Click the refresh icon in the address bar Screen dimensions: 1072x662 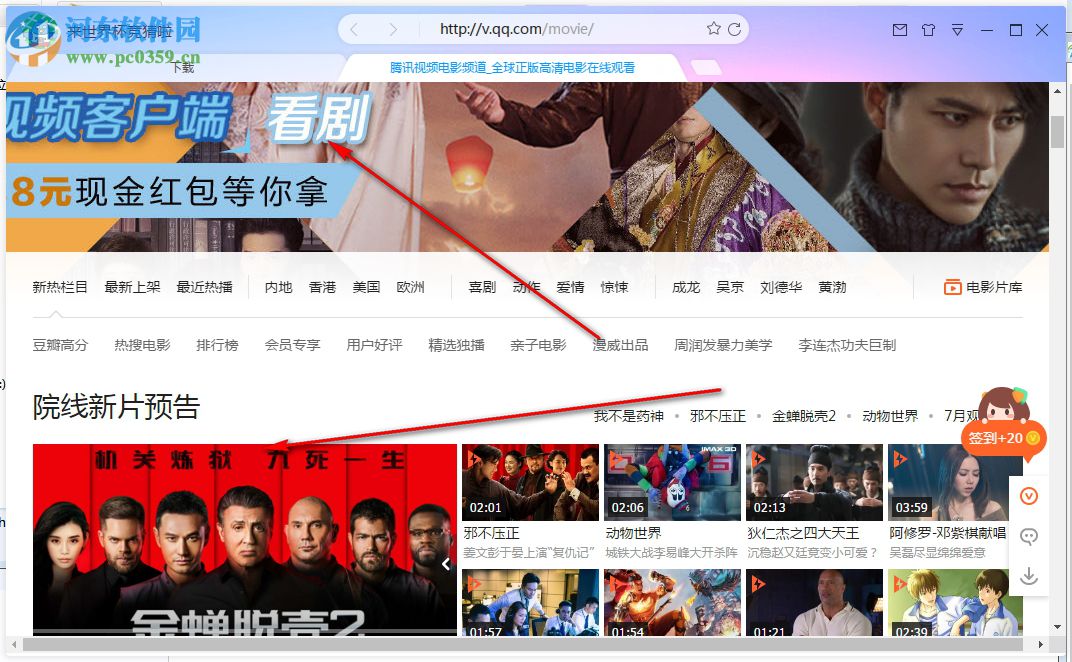tap(735, 29)
